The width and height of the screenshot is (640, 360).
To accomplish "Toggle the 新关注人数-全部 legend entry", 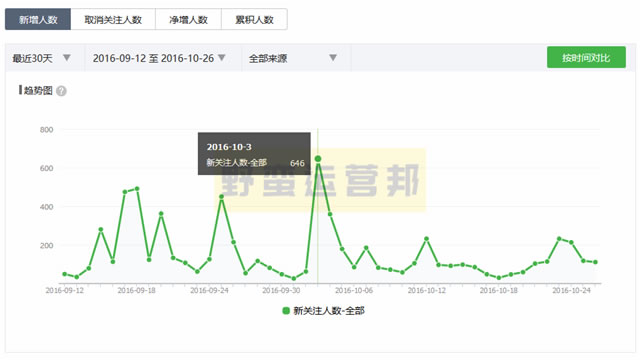I will pos(324,311).
